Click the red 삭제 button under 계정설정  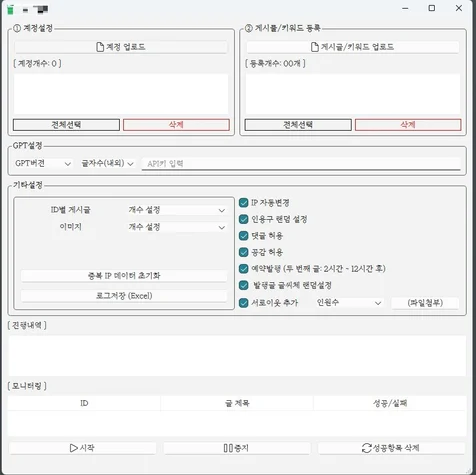click(x=176, y=125)
